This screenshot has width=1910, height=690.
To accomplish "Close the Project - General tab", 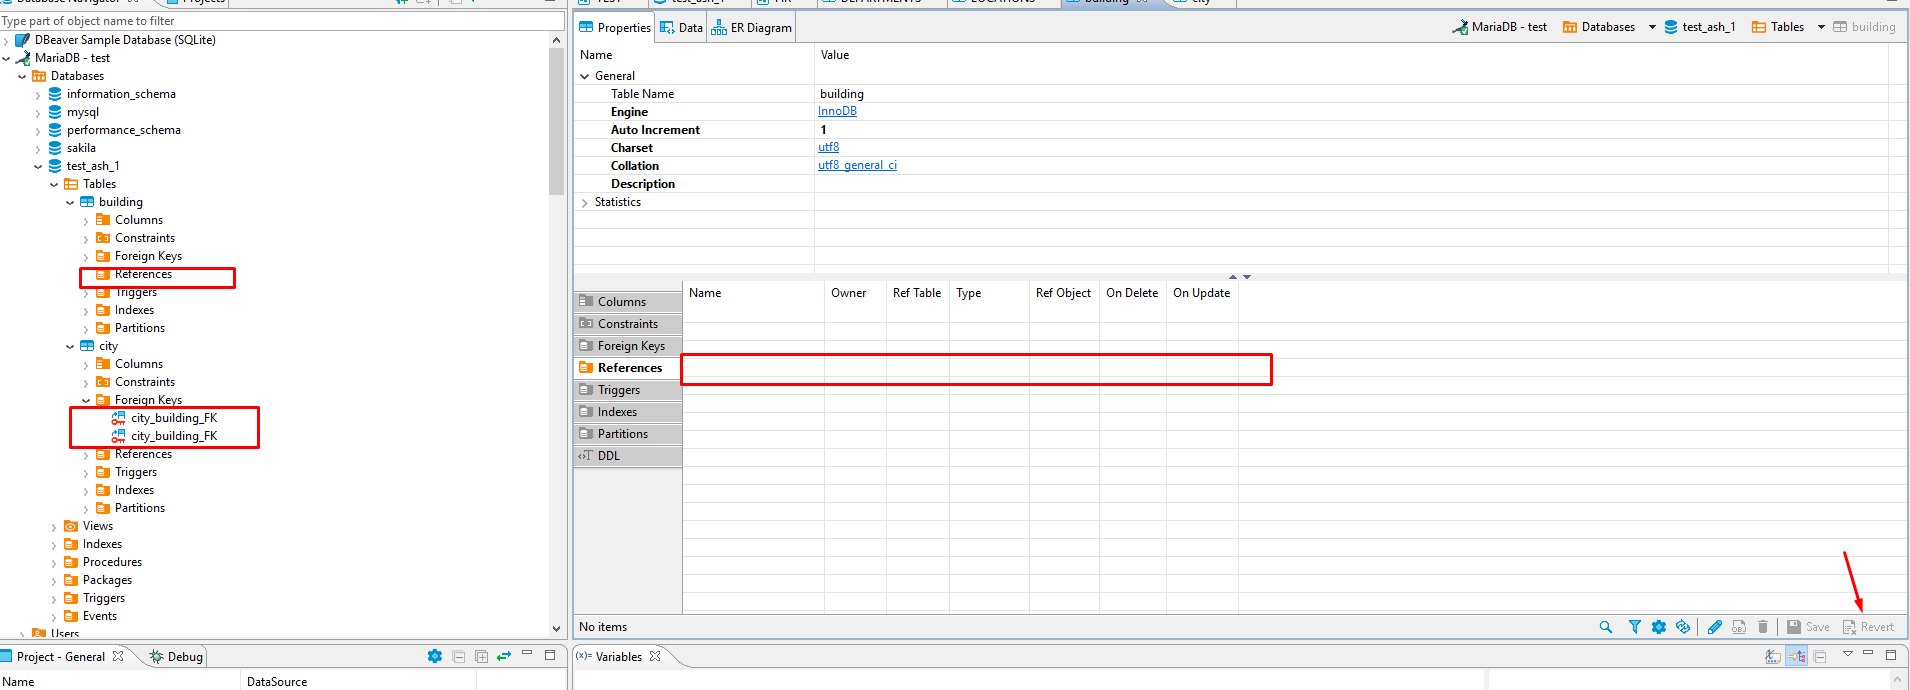I will 118,656.
